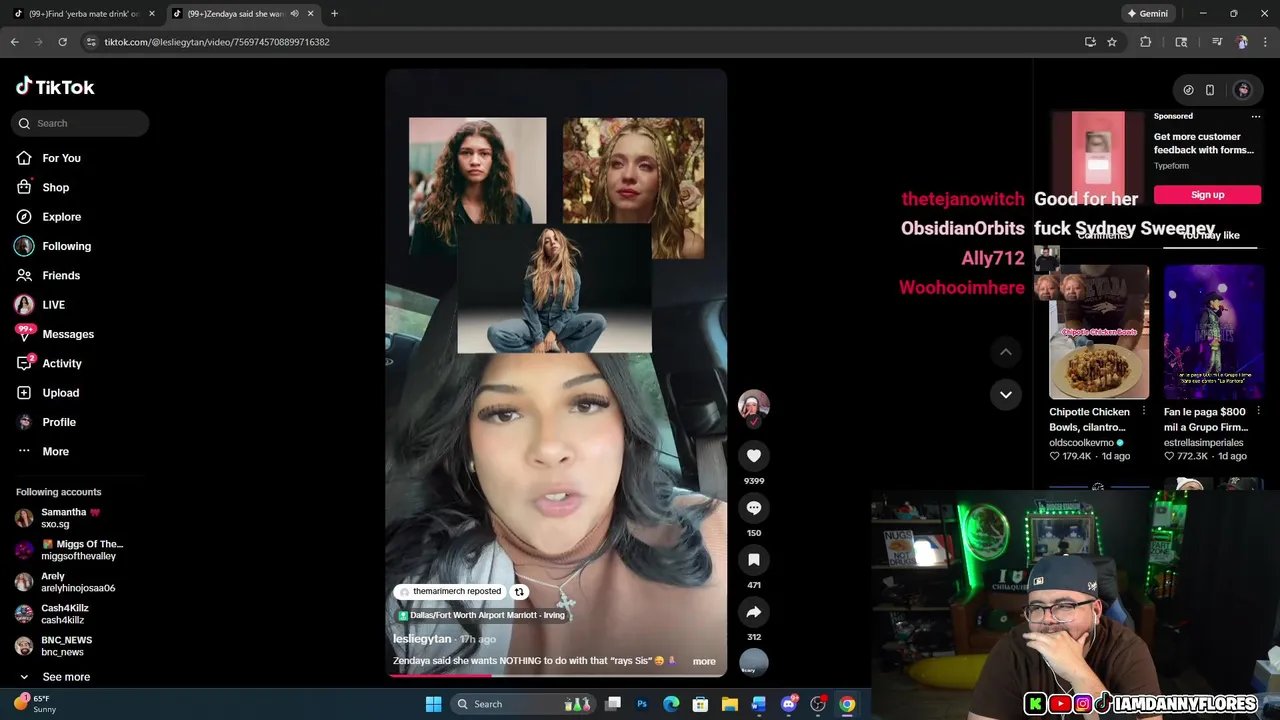Screen dimensions: 1280x720
Task: Seek on the video progress bar
Action: pyautogui.click(x=556, y=675)
